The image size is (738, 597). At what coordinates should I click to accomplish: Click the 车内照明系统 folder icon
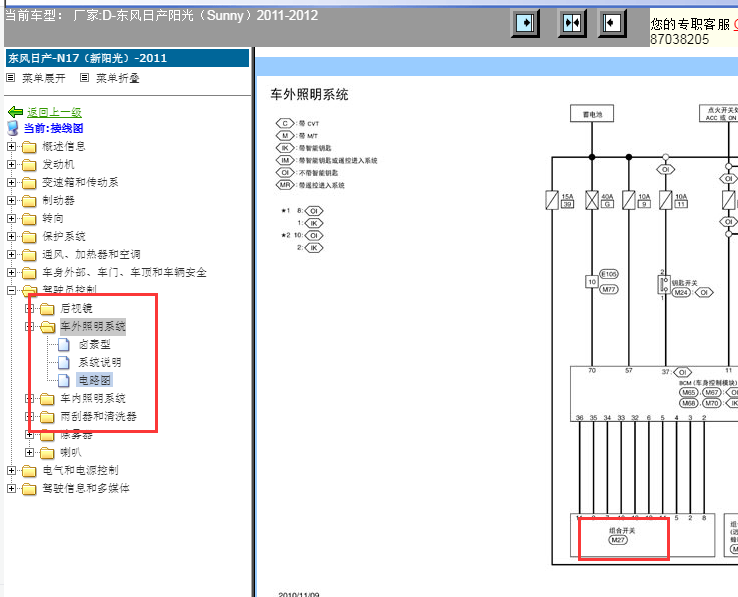pyautogui.click(x=47, y=399)
